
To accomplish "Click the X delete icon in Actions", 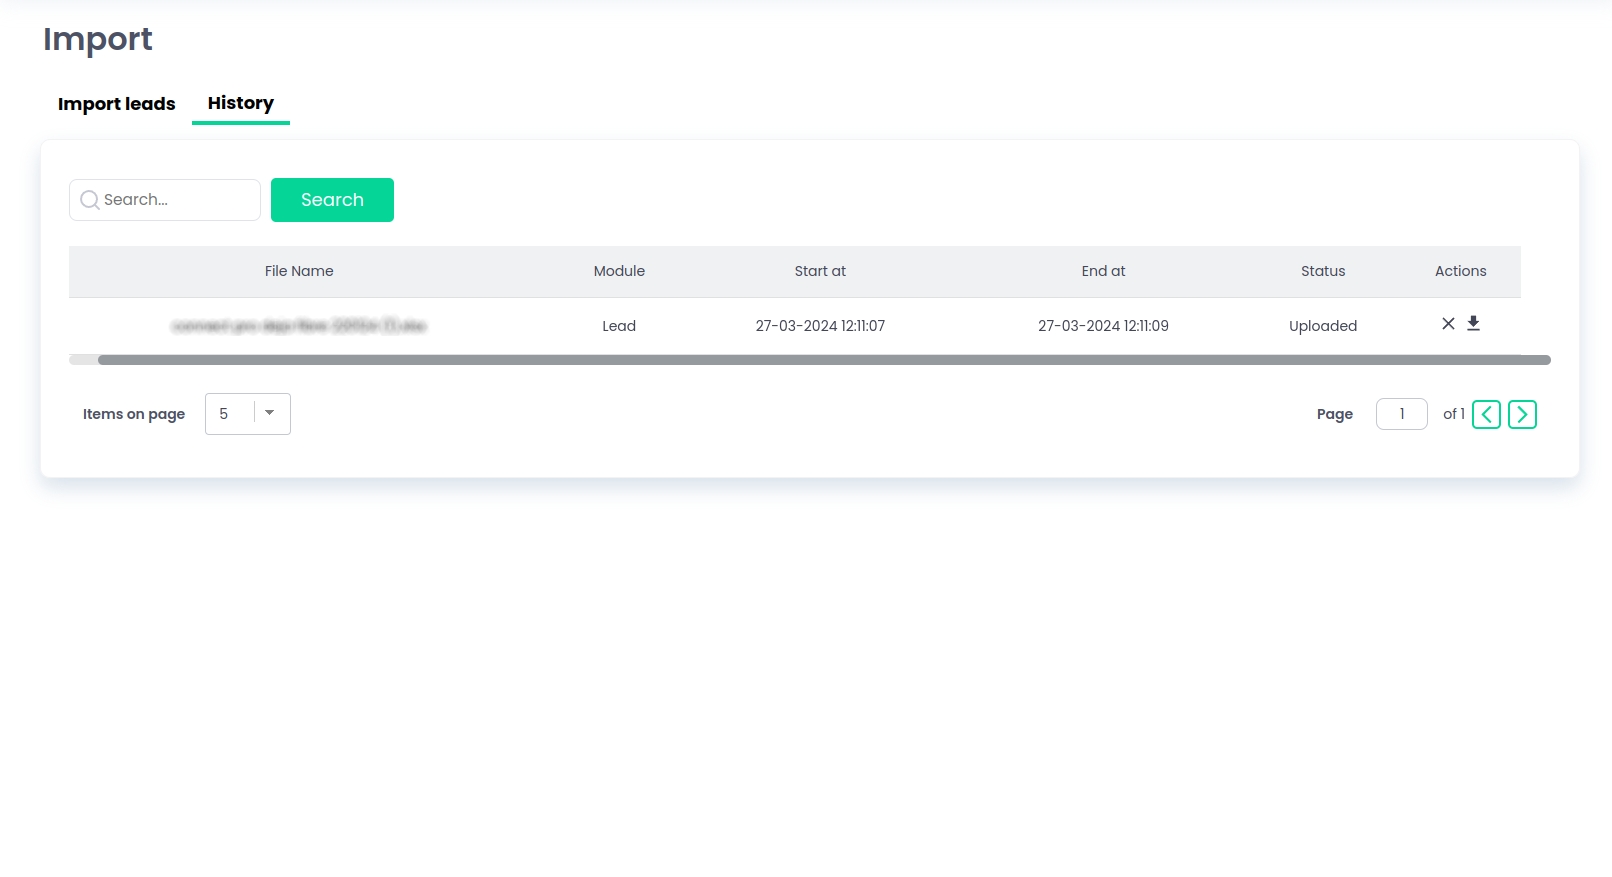I will [x=1447, y=323].
